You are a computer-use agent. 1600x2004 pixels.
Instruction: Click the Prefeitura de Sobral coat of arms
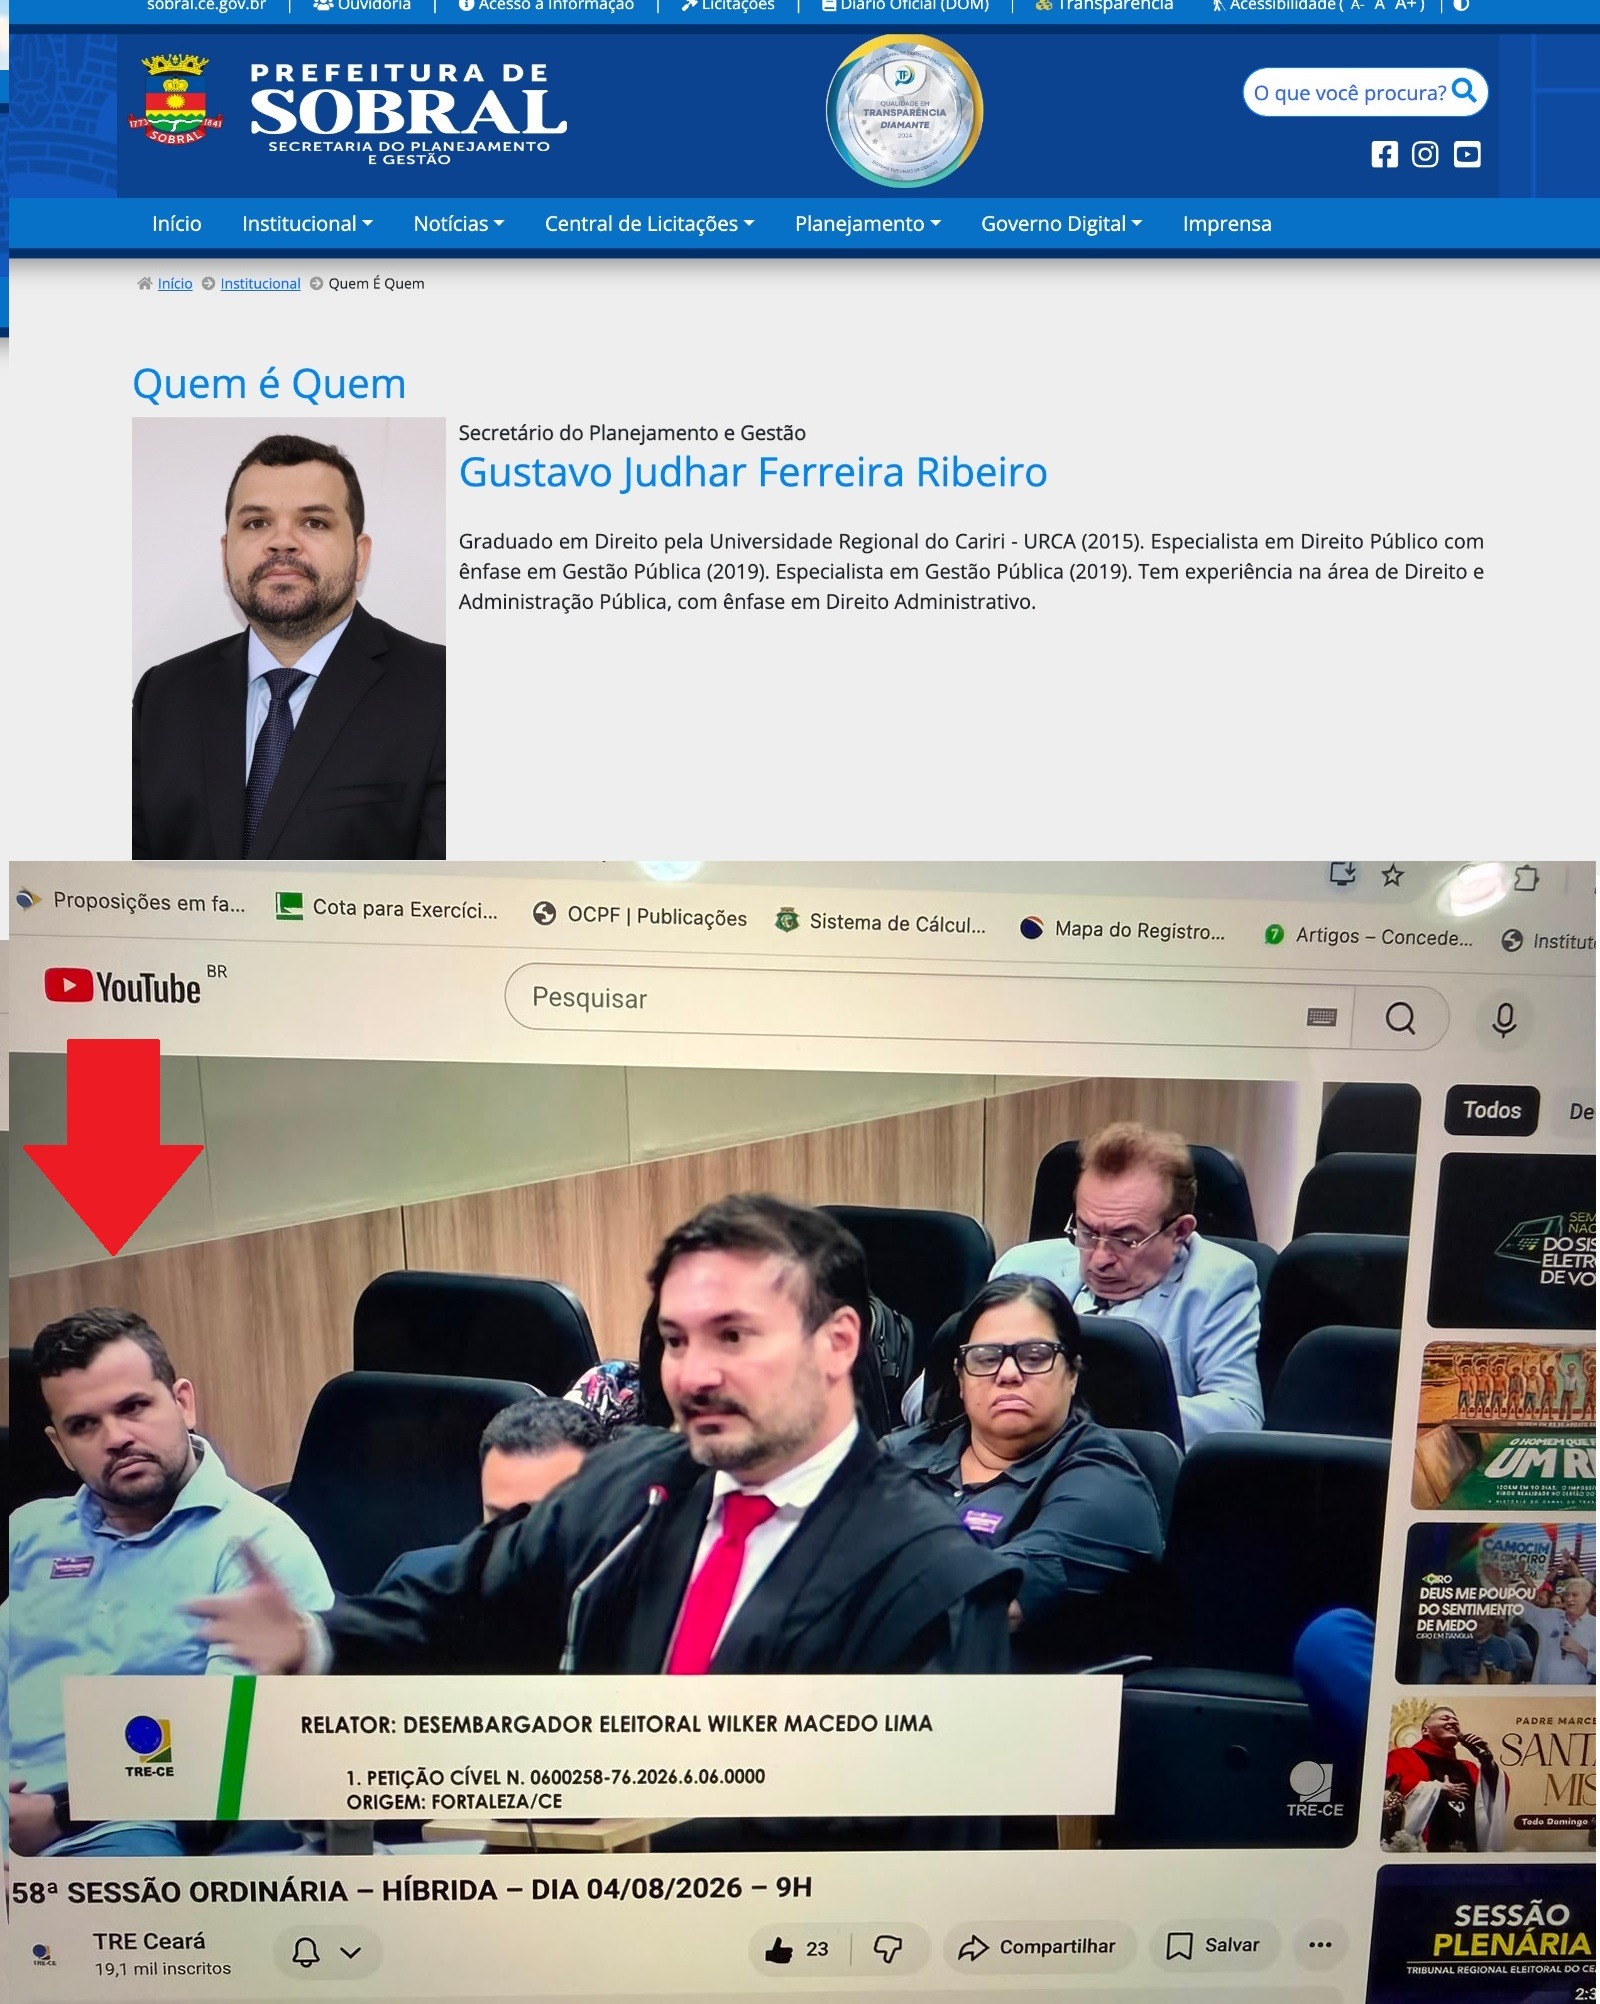[x=175, y=100]
